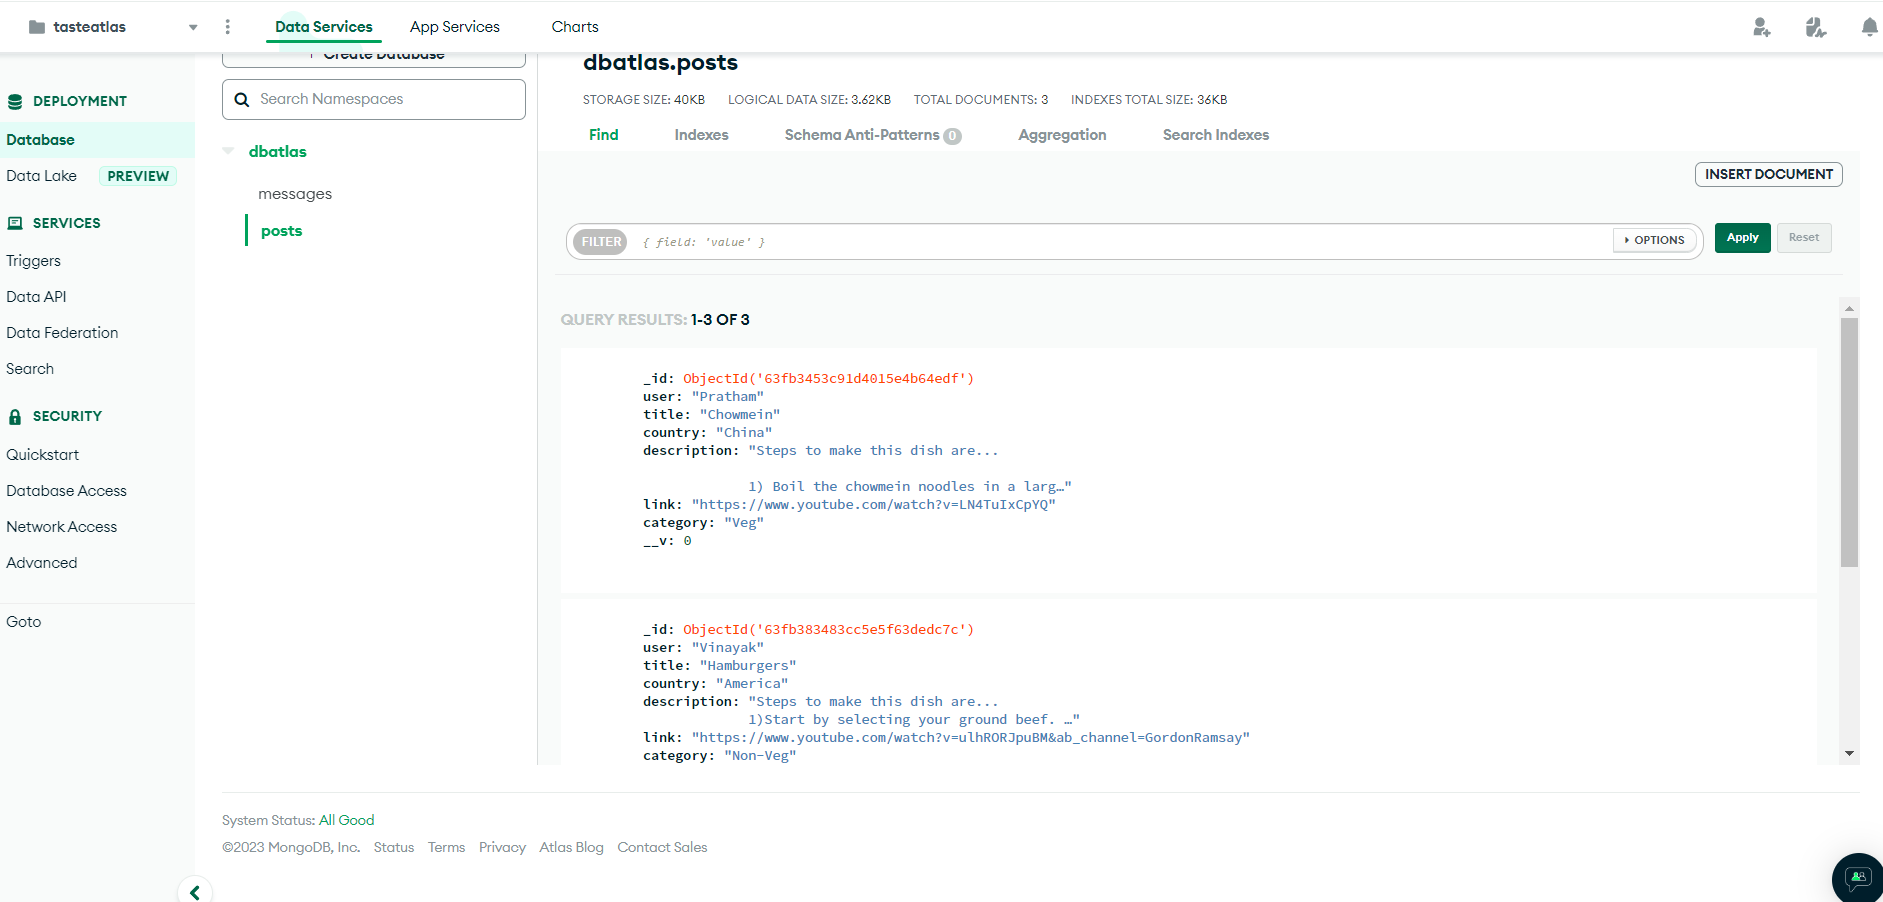Click the results scrollbar up arrow
Screen dimensions: 1883x902
1850,308
